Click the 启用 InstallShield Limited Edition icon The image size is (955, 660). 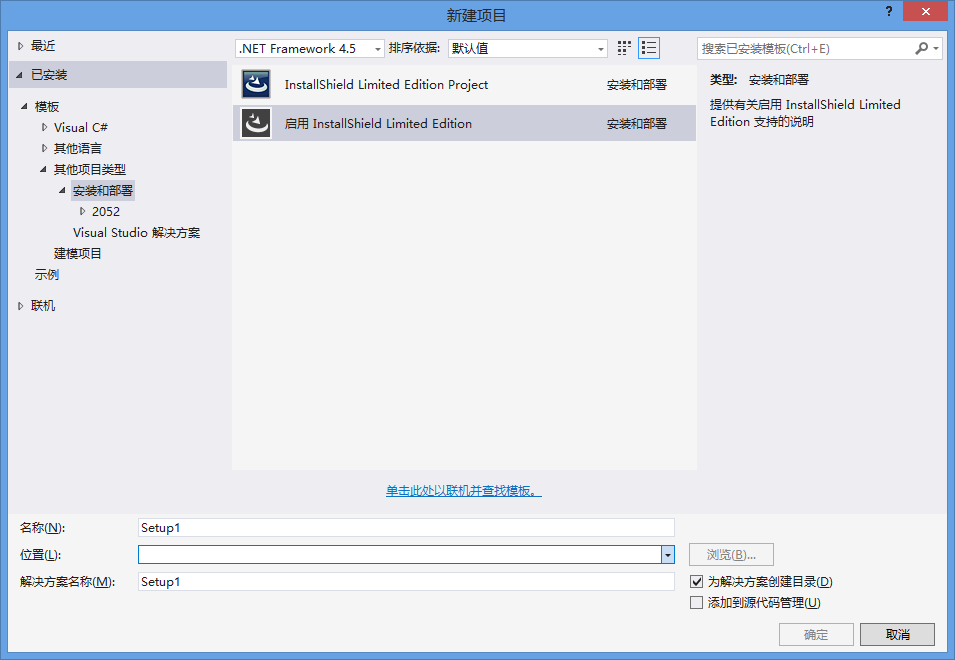tap(257, 124)
